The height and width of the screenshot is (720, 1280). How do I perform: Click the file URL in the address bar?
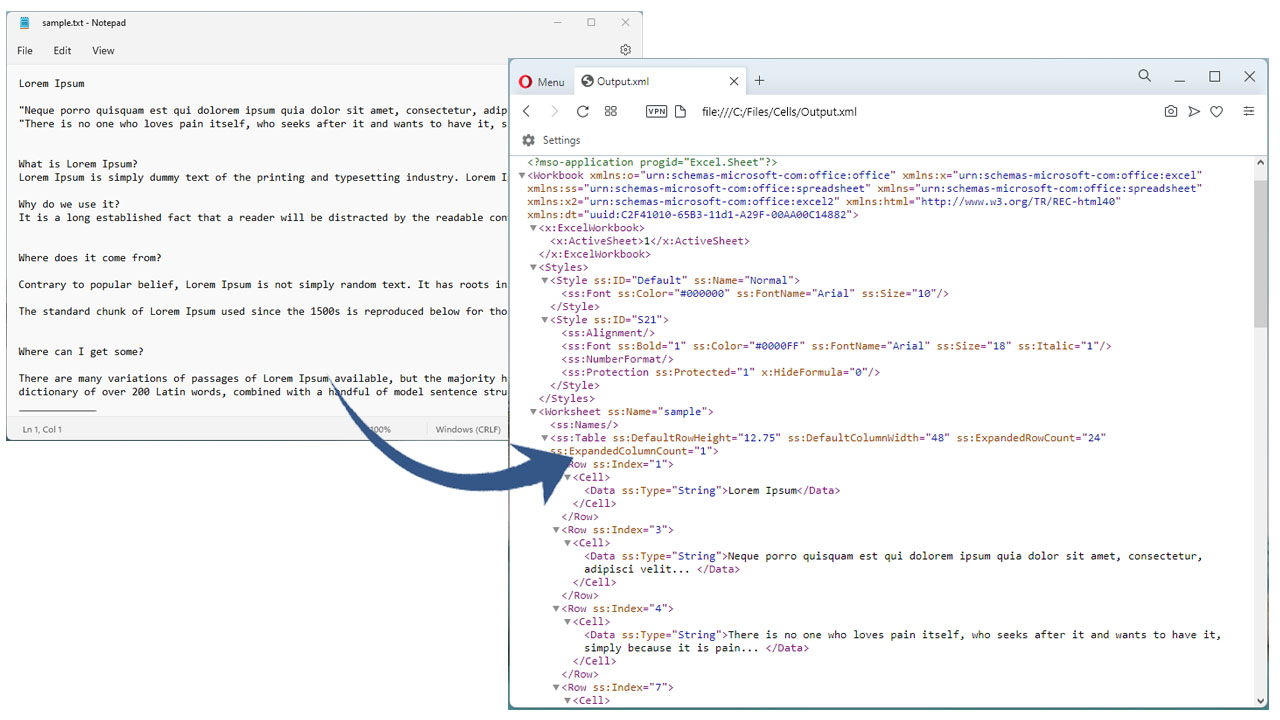[x=780, y=111]
